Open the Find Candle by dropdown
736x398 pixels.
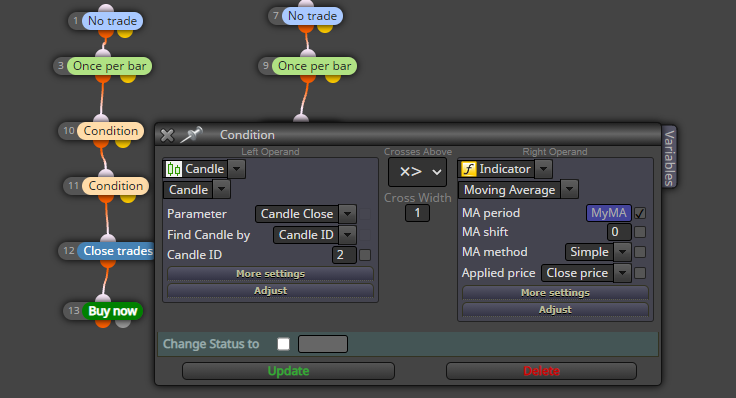(x=347, y=235)
